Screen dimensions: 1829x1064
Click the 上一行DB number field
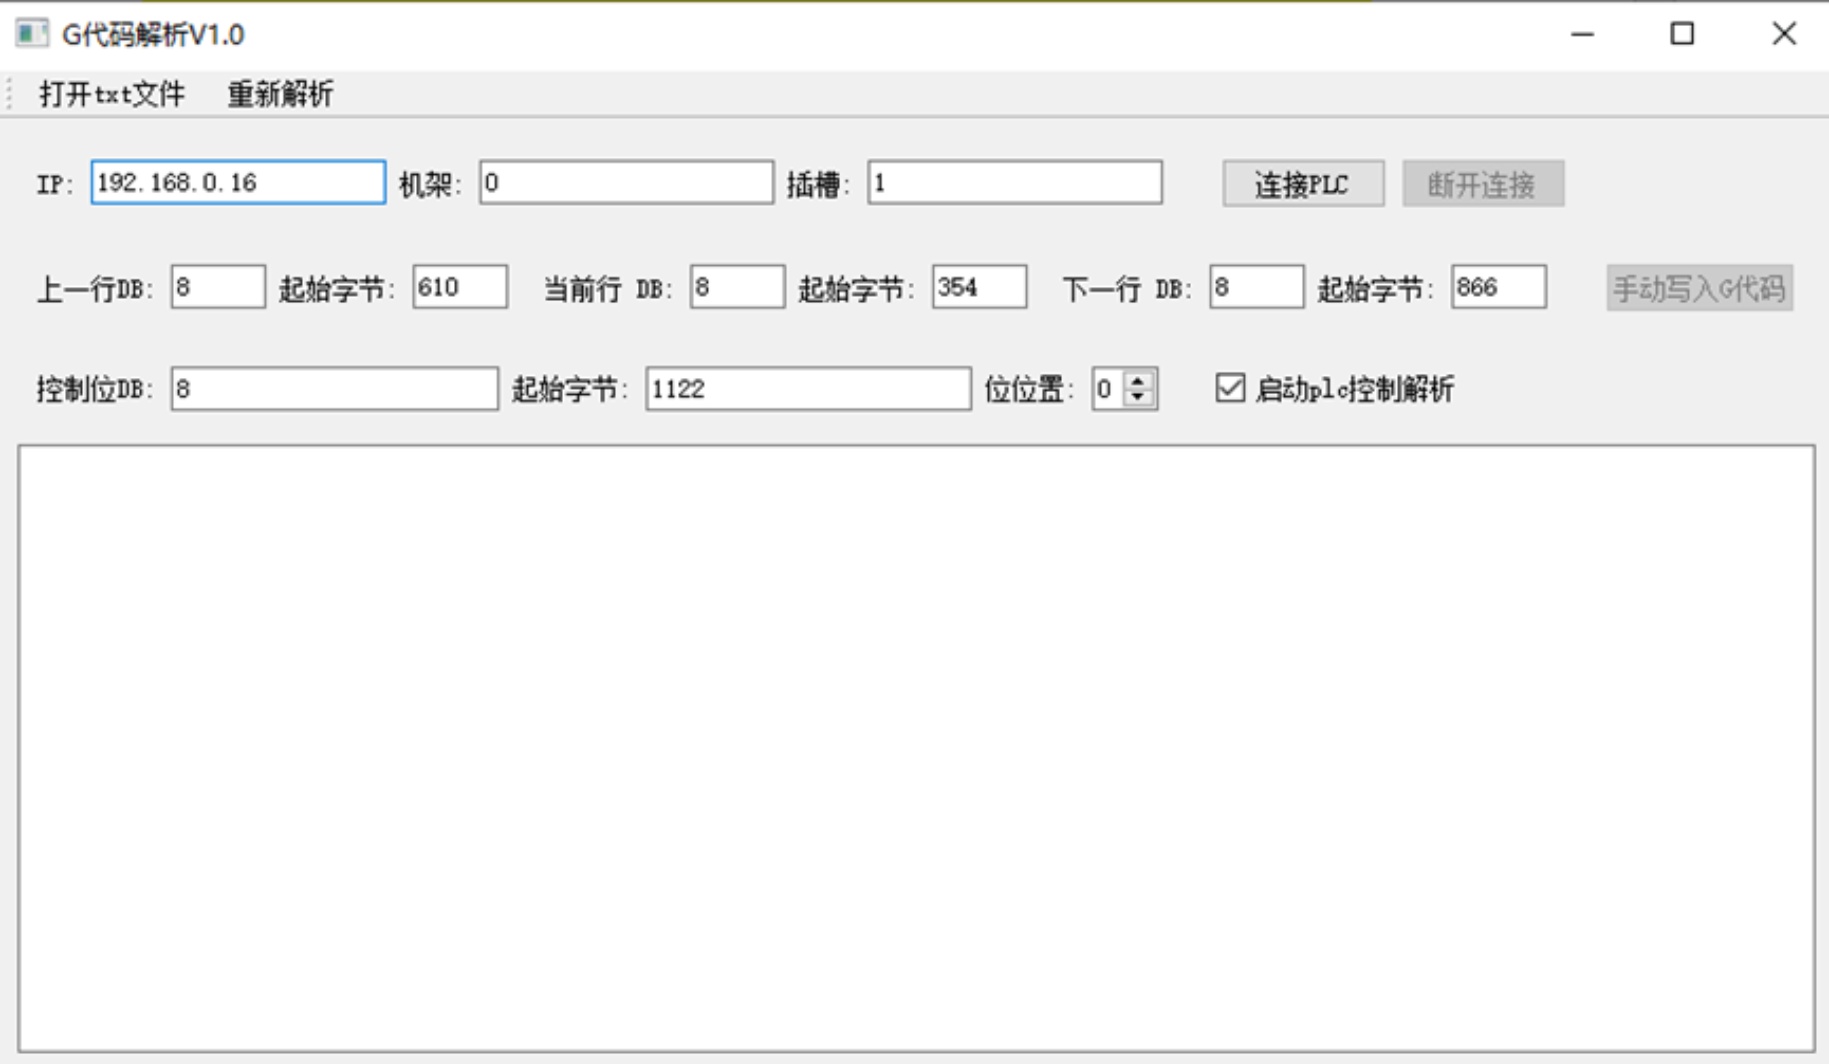point(218,288)
